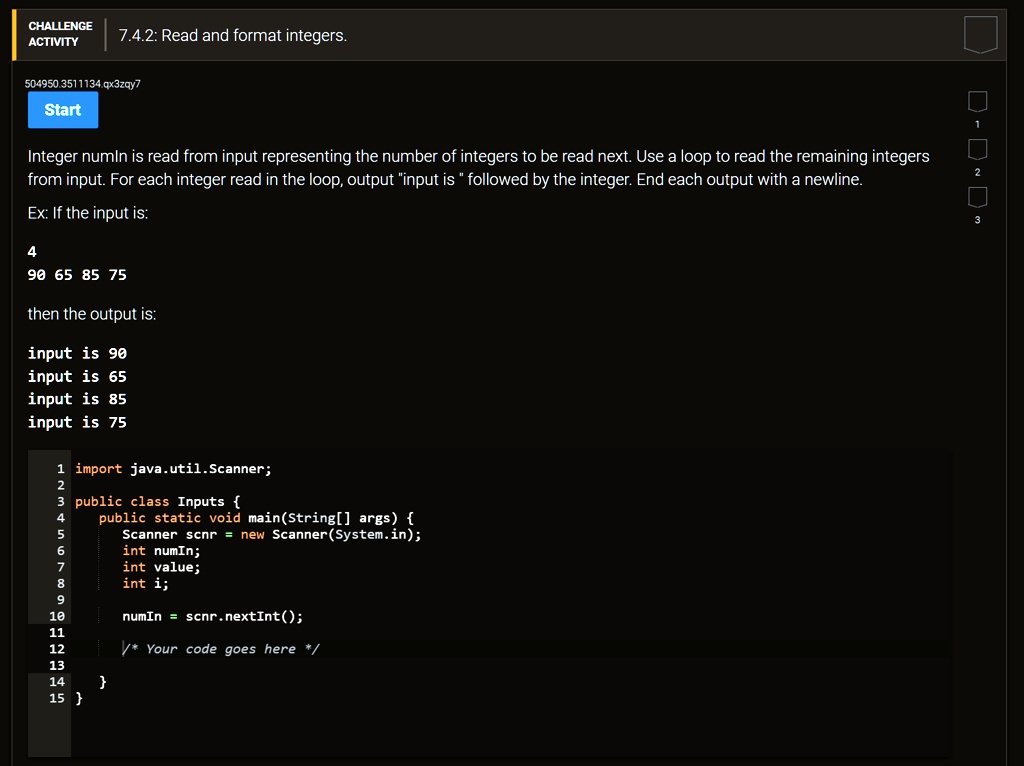This screenshot has width=1024, height=766.
Task: Click line number 10 in the gutter
Action: [x=57, y=616]
